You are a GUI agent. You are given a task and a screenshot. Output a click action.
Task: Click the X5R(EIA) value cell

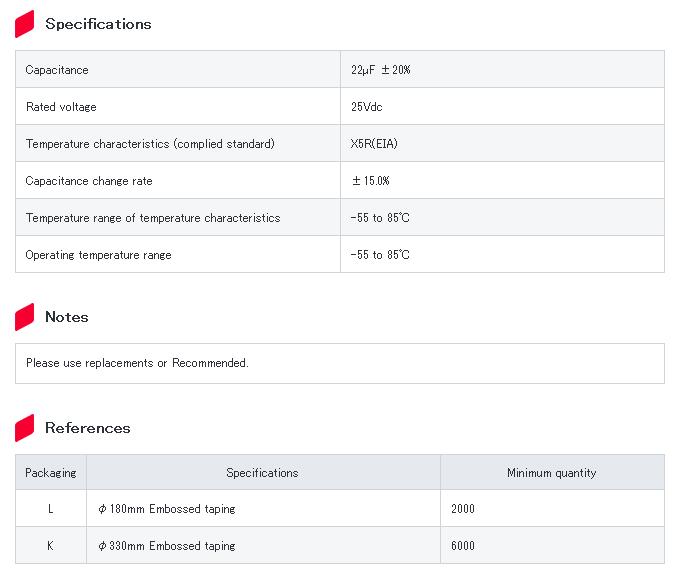point(374,144)
